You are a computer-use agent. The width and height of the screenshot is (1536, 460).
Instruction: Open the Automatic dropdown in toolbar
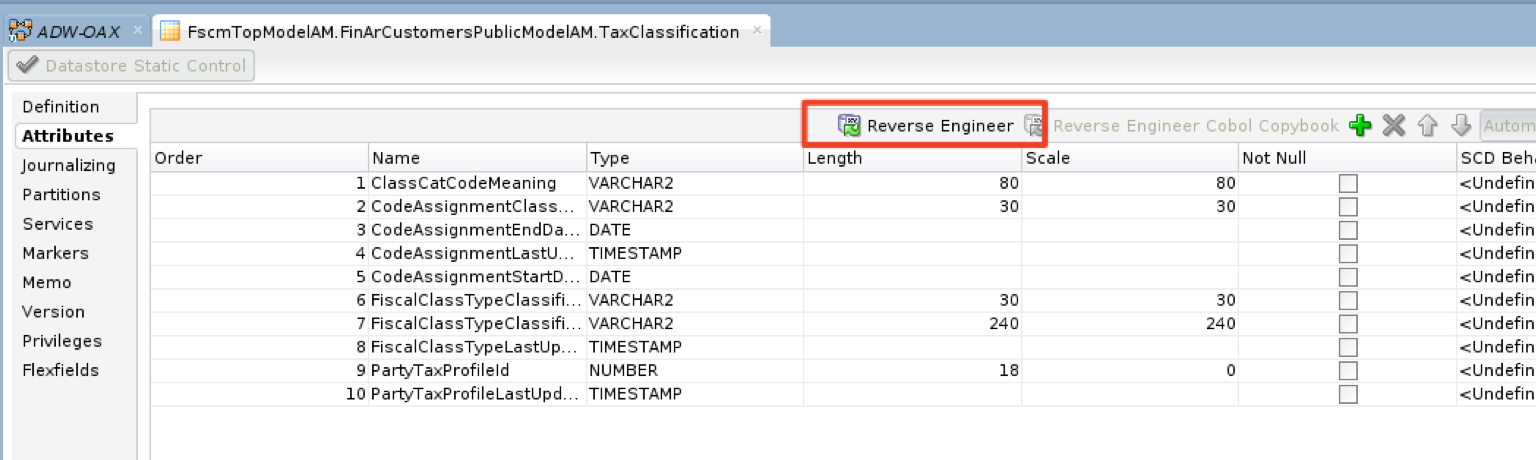pyautogui.click(x=1508, y=126)
